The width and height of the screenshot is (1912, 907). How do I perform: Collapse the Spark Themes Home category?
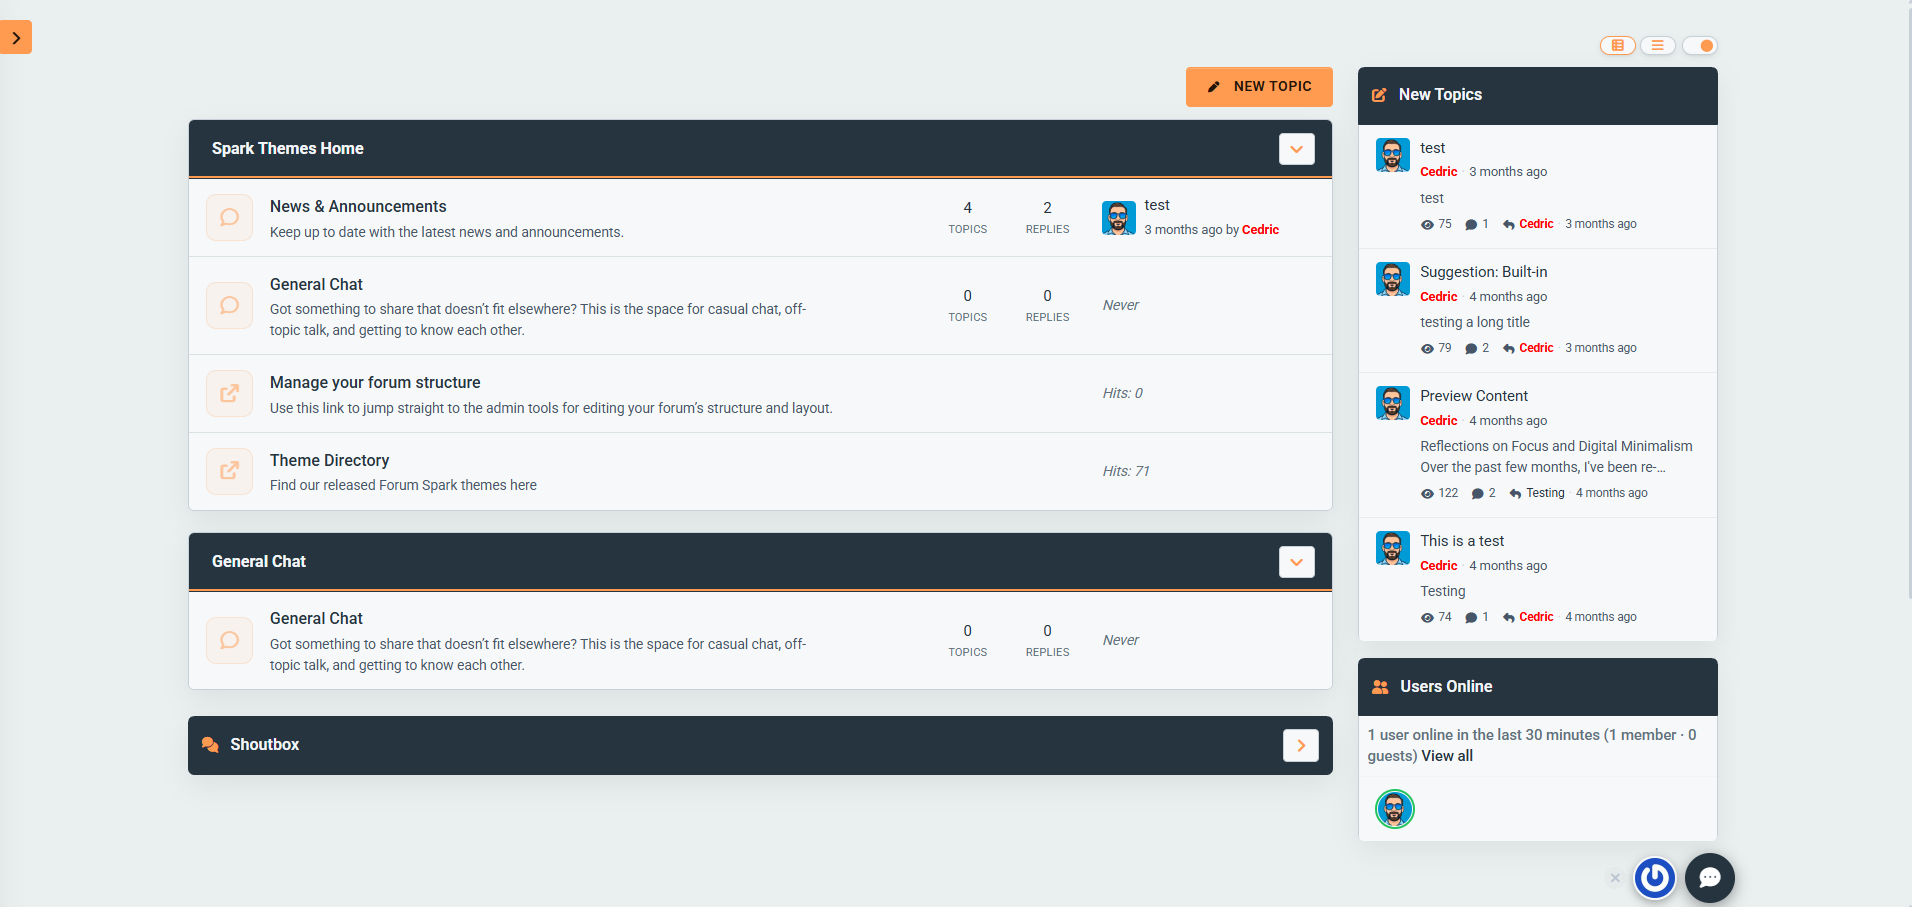pyautogui.click(x=1296, y=149)
